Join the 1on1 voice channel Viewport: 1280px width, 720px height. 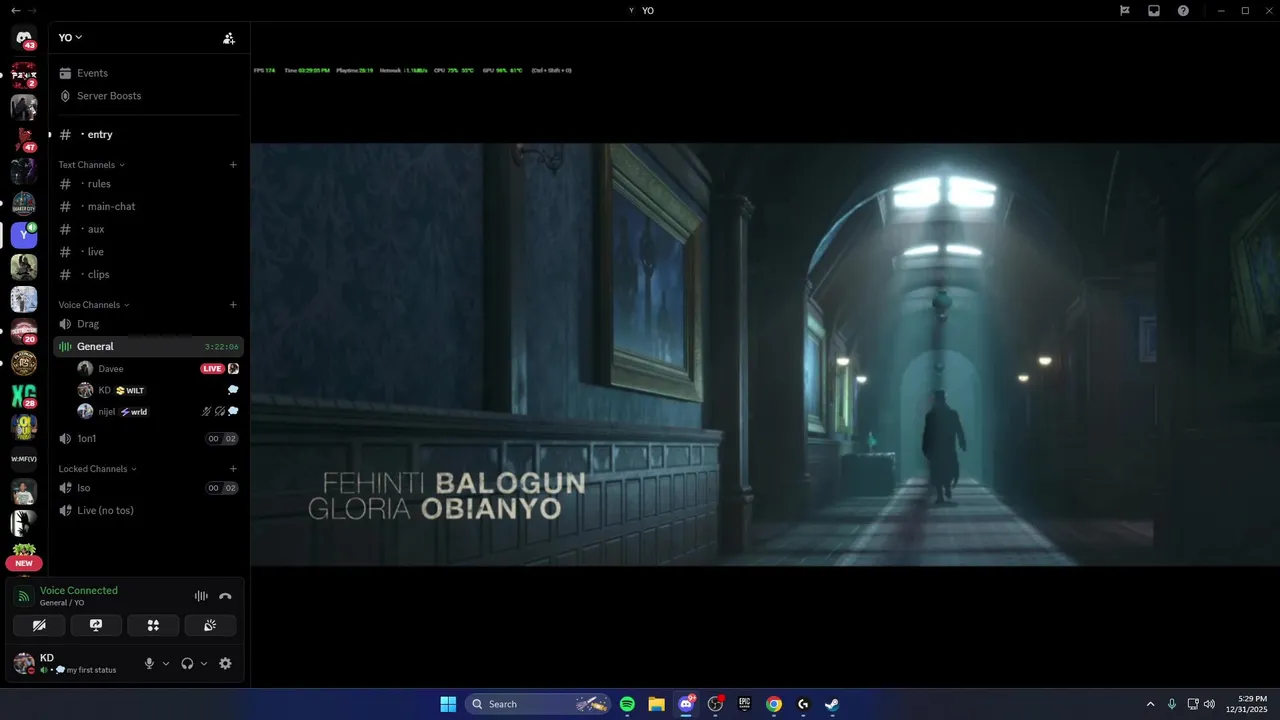pyautogui.click(x=147, y=438)
